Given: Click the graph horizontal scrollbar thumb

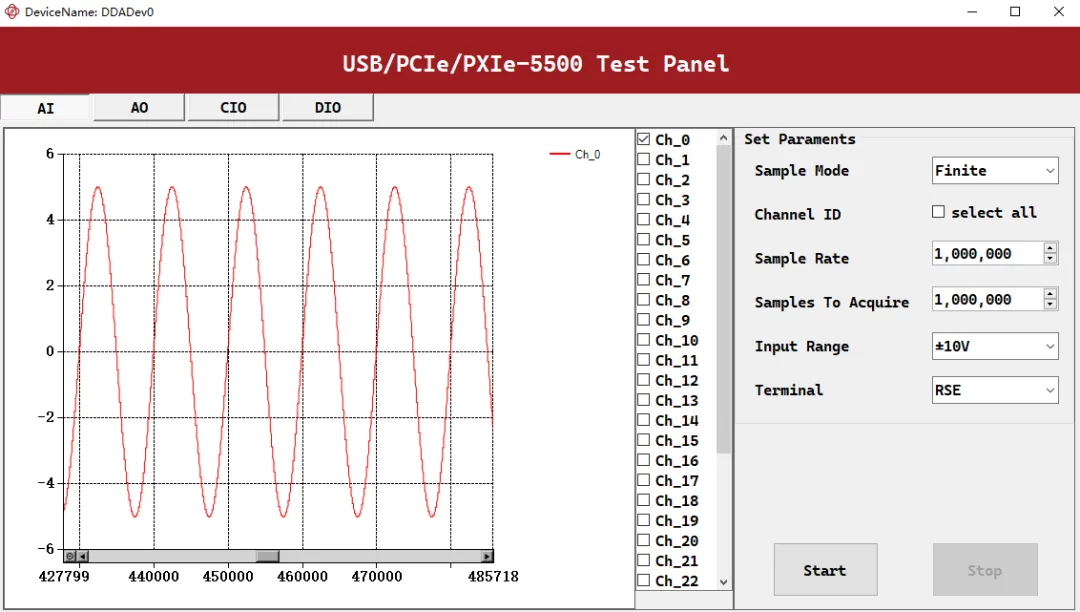Looking at the screenshot, I should [x=267, y=556].
